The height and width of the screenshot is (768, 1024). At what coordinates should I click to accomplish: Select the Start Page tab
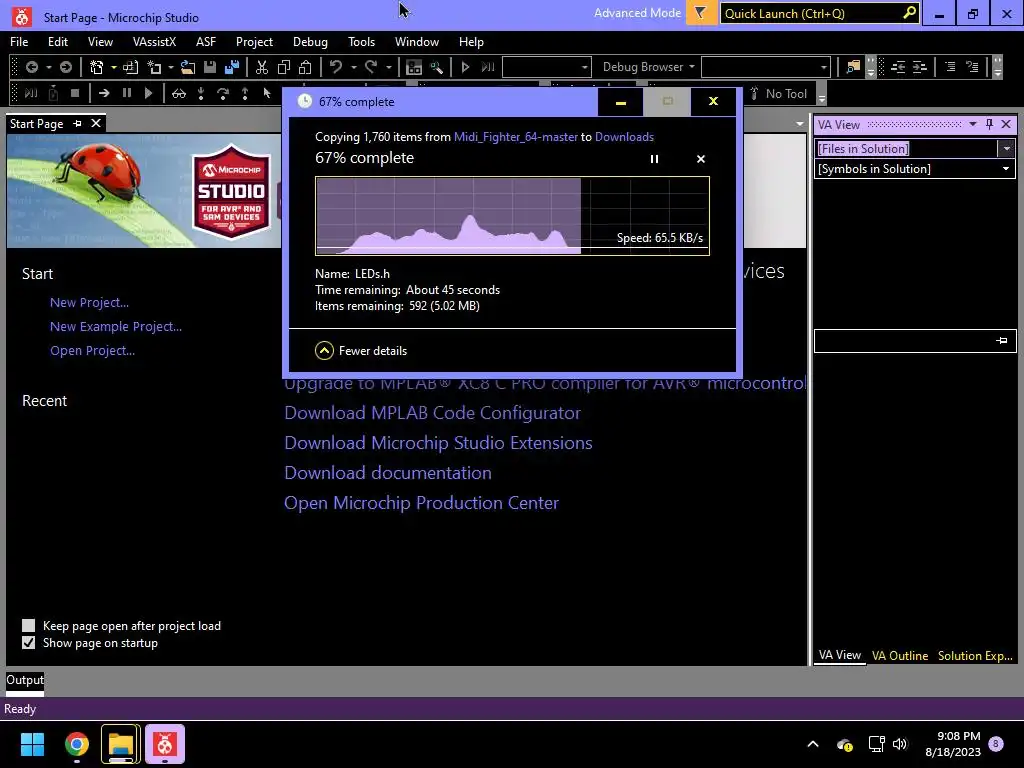[37, 123]
